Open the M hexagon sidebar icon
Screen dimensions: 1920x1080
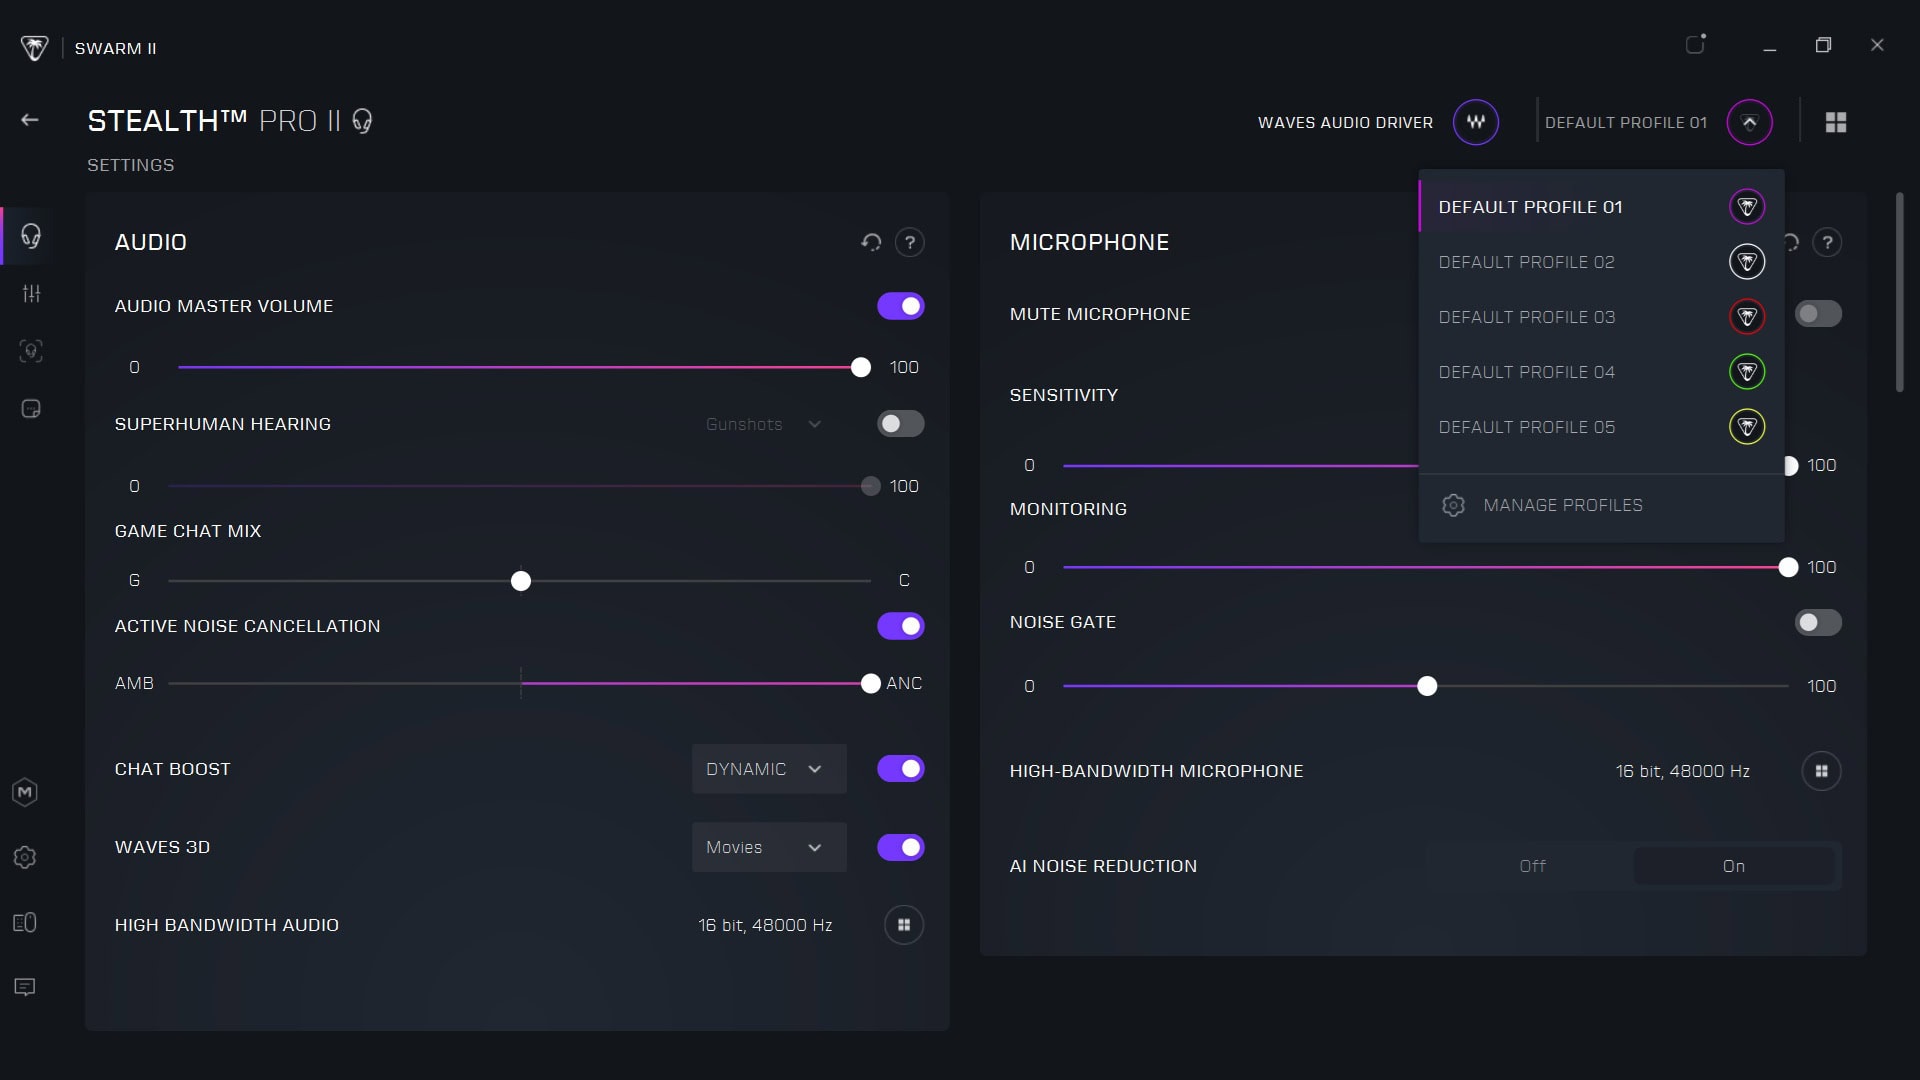click(x=25, y=793)
